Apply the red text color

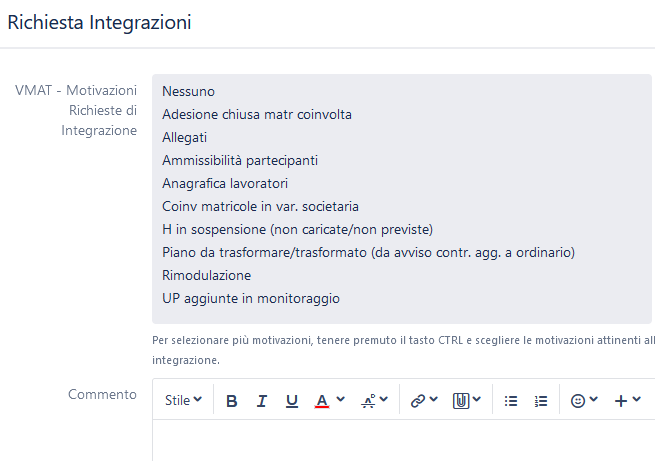(x=322, y=401)
